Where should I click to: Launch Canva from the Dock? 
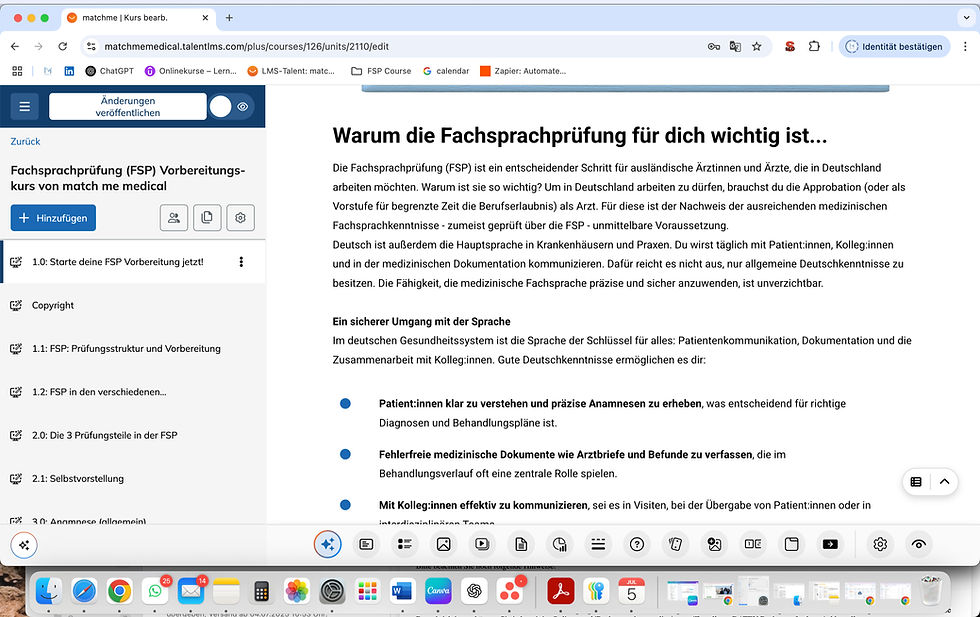[x=438, y=591]
